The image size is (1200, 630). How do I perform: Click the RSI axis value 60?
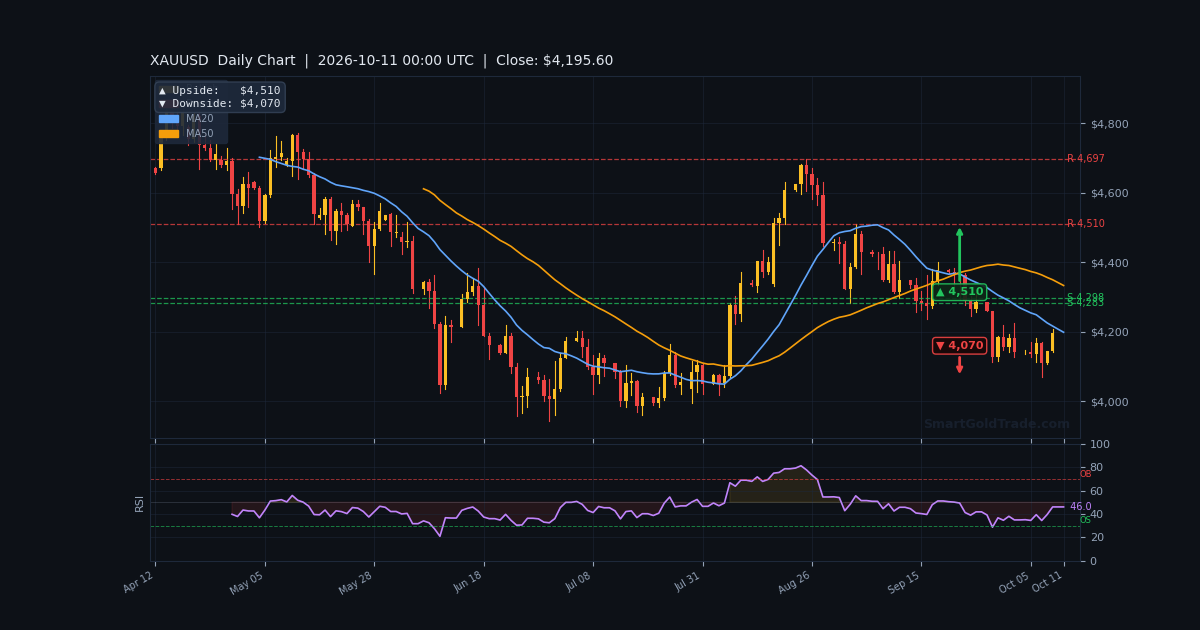(1096, 491)
